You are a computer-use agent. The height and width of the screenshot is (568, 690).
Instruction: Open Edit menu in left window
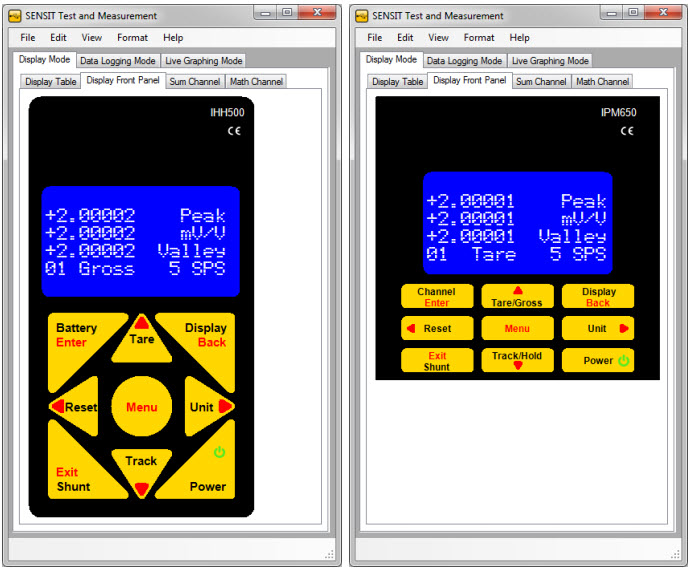58,38
